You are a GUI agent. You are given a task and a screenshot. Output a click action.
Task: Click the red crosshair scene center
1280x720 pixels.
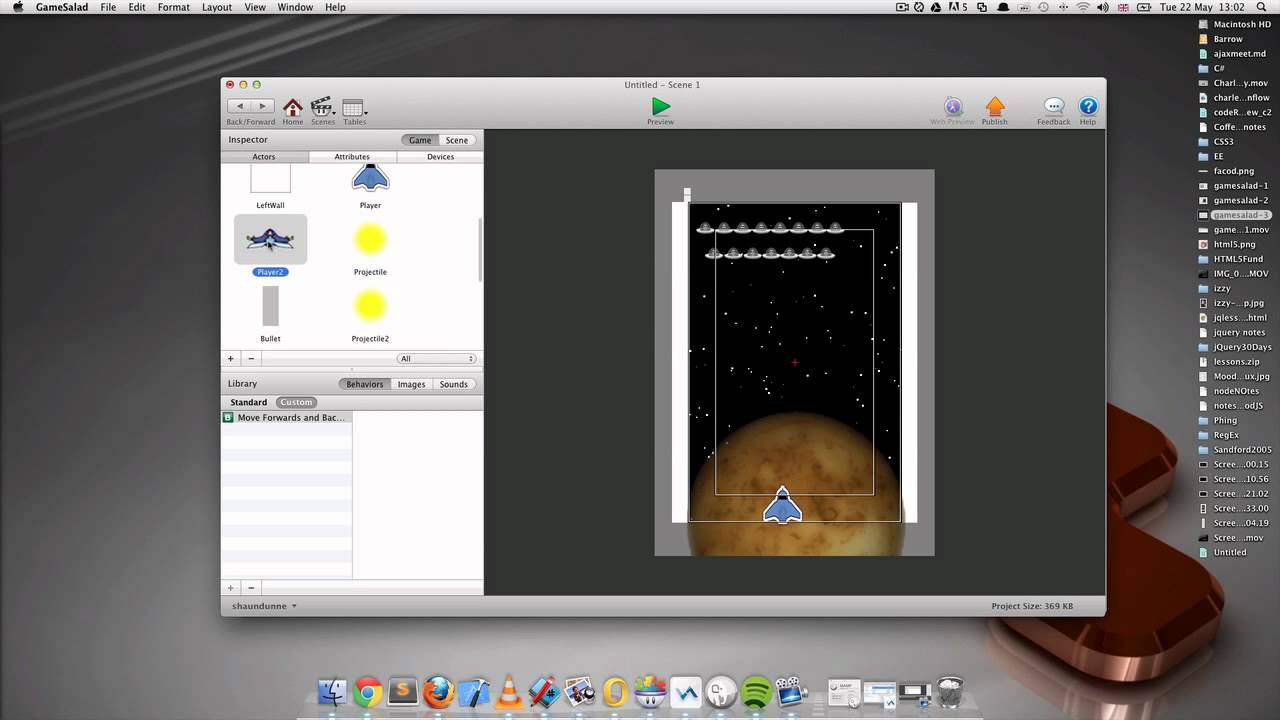(x=795, y=362)
